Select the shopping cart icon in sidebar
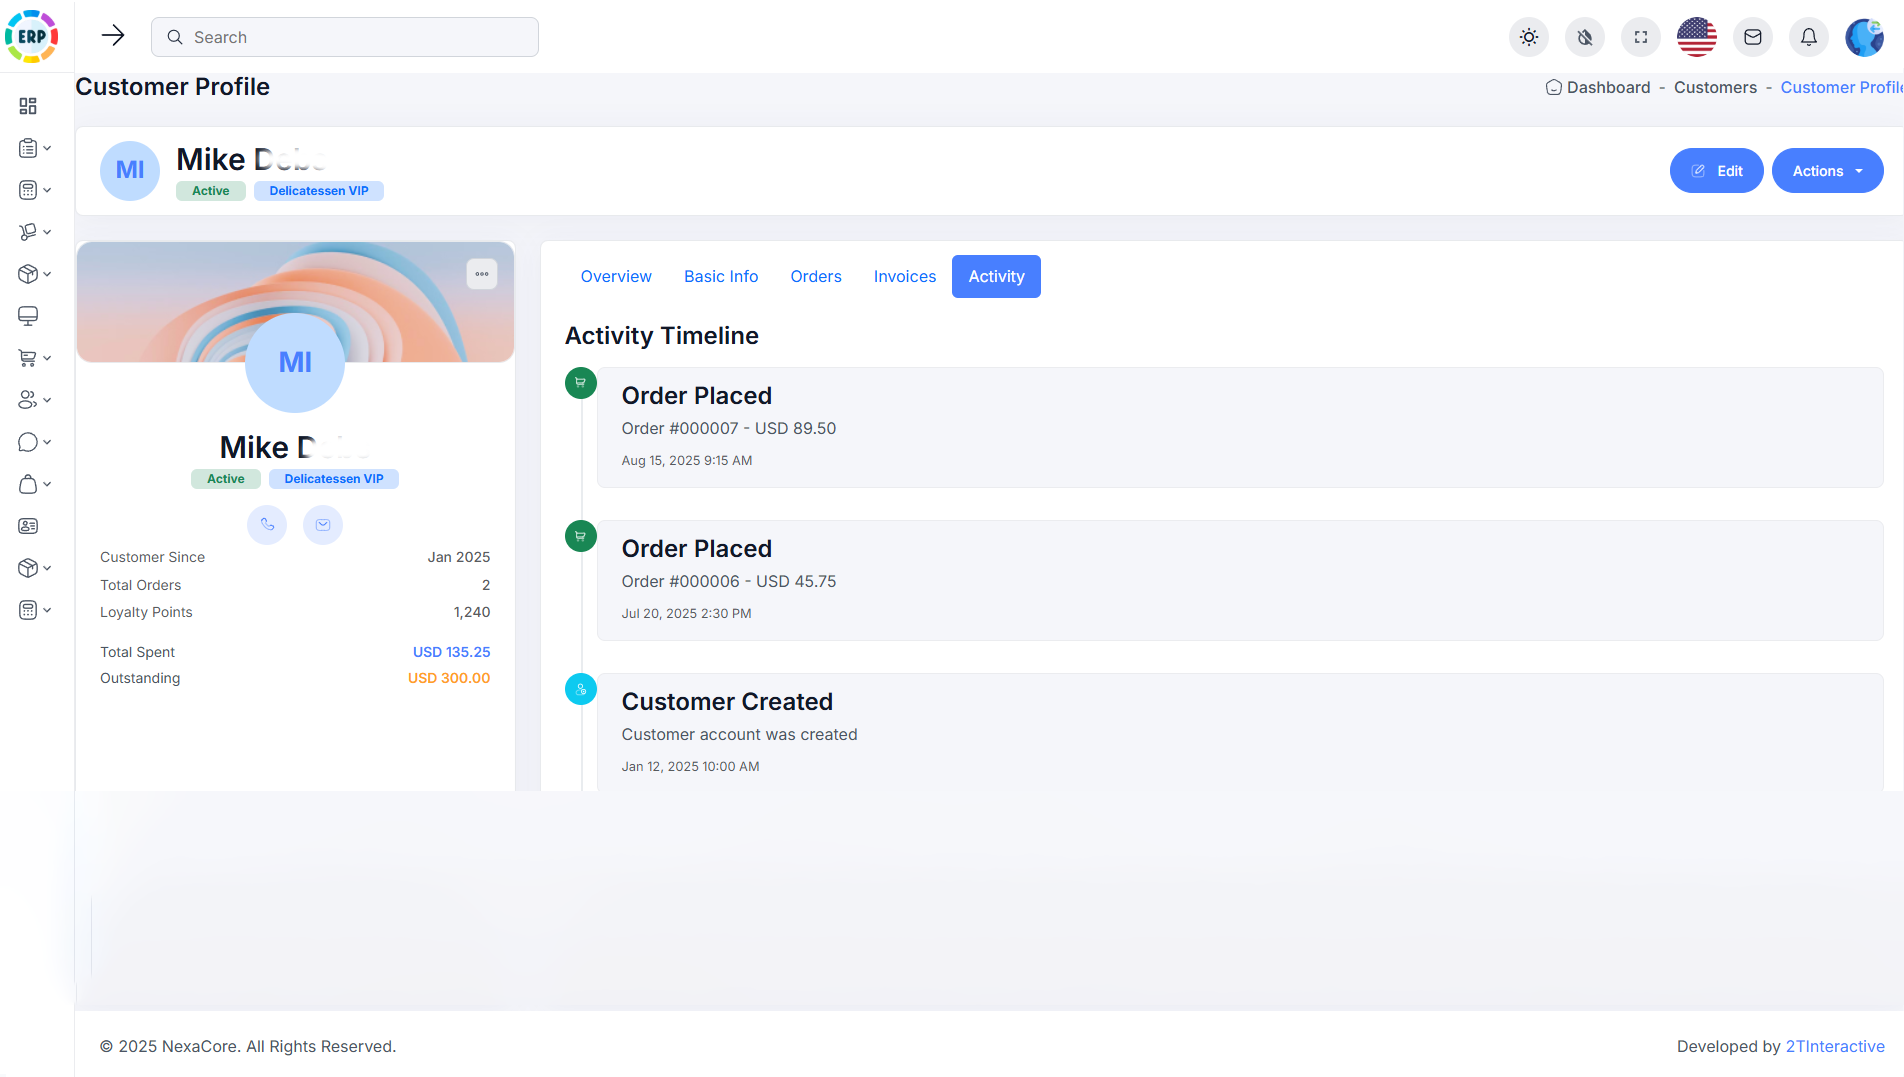Image resolution: width=1904 pixels, height=1077 pixels. click(x=27, y=357)
